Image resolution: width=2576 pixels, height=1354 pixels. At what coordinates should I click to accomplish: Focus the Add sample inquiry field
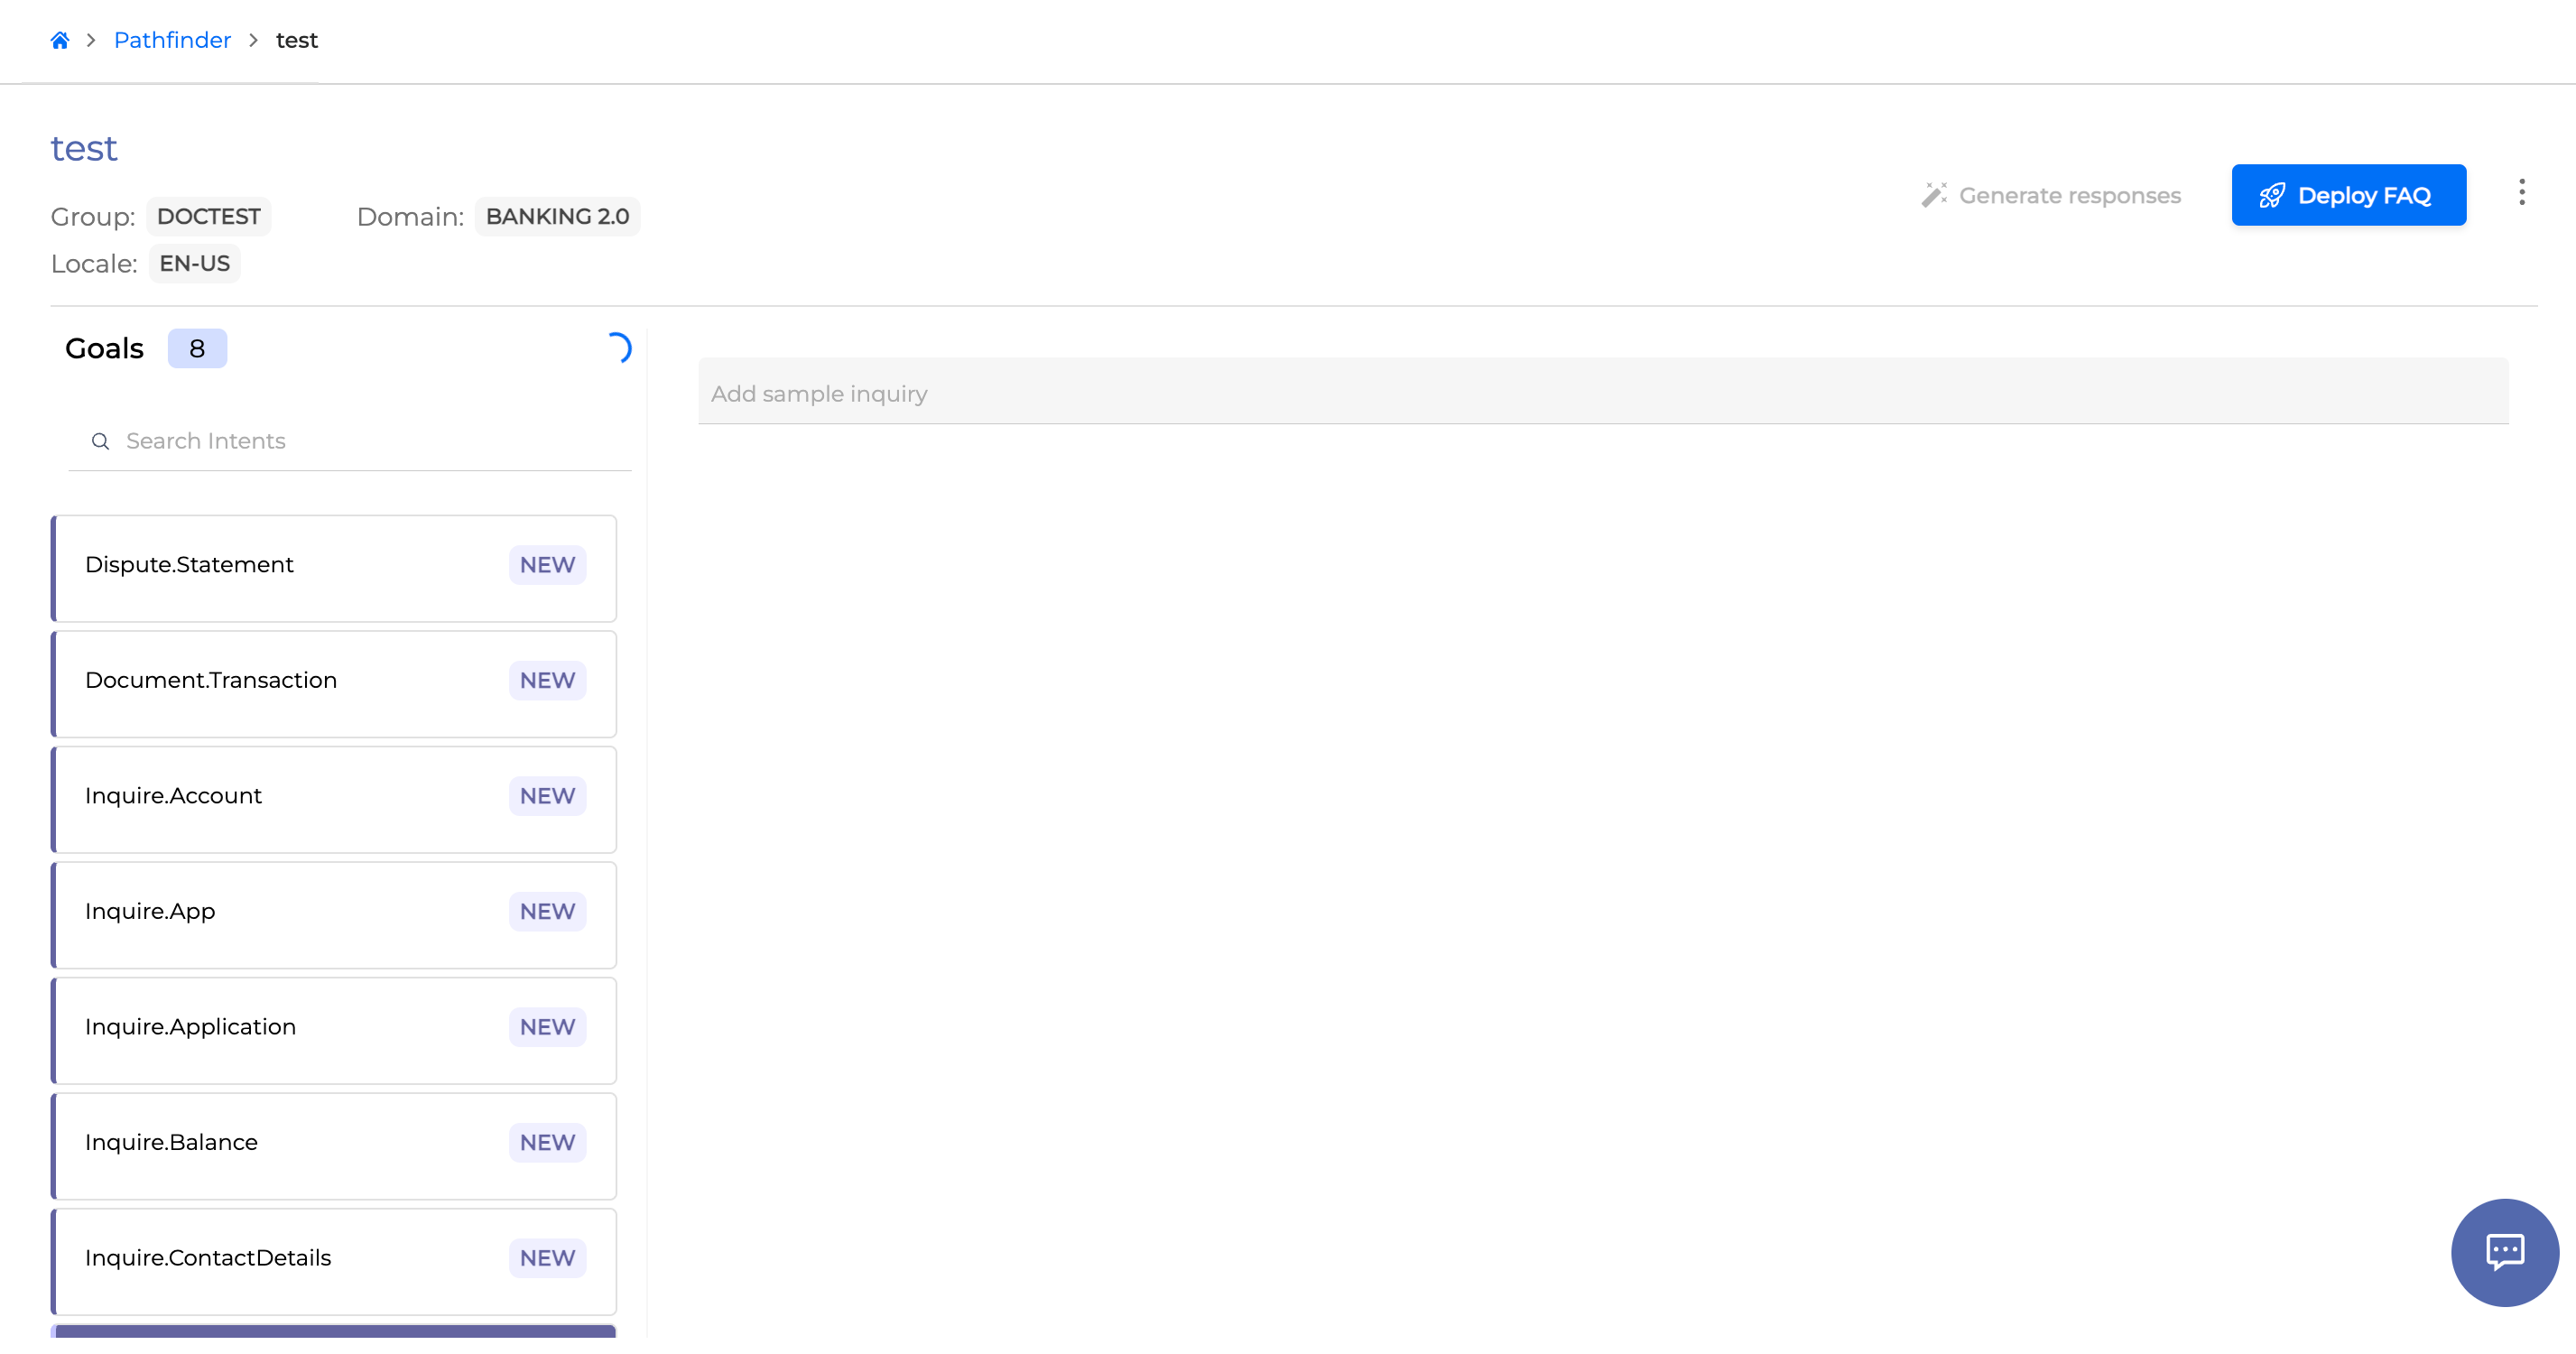coord(1602,393)
